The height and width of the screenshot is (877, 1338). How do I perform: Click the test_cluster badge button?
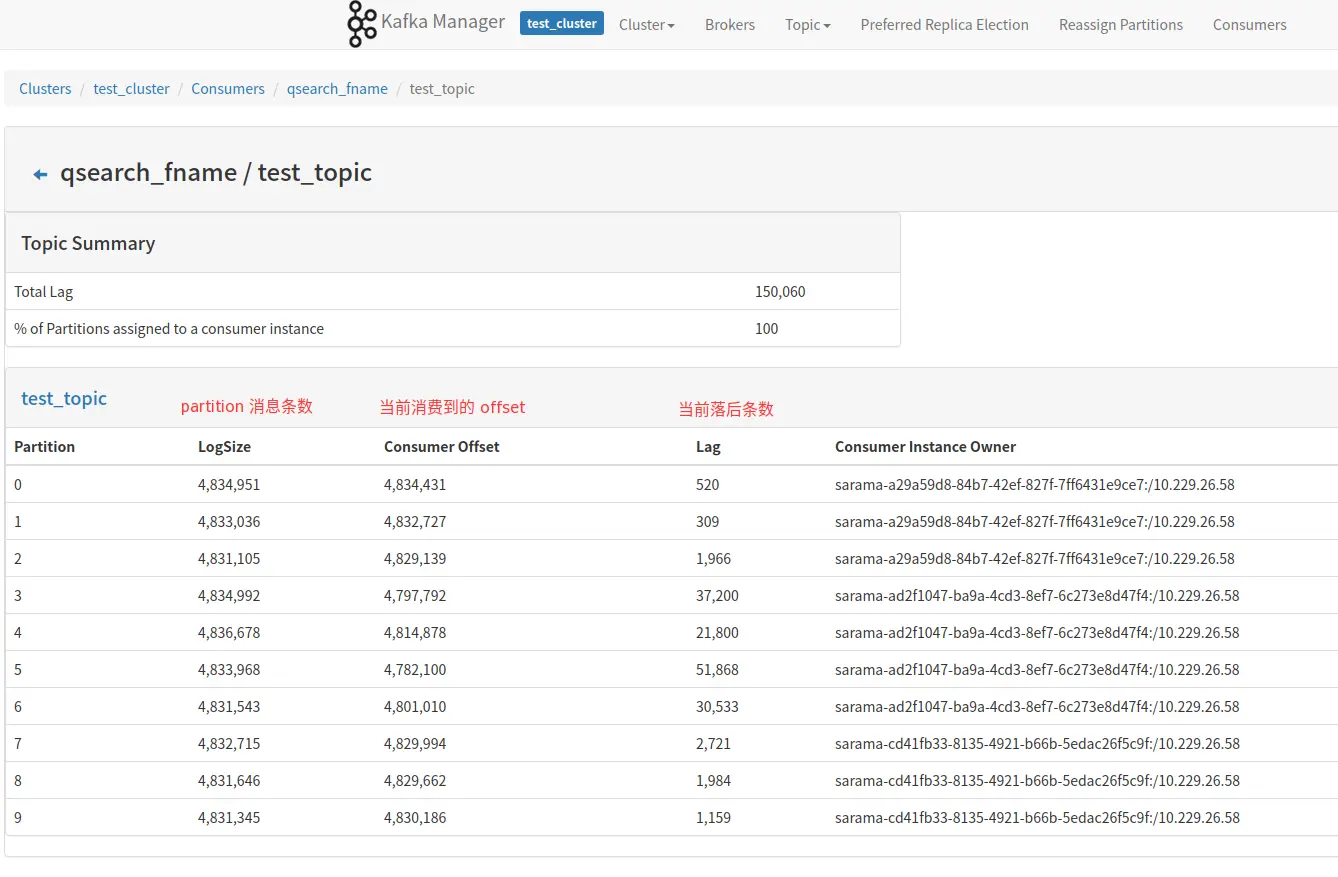tap(561, 23)
